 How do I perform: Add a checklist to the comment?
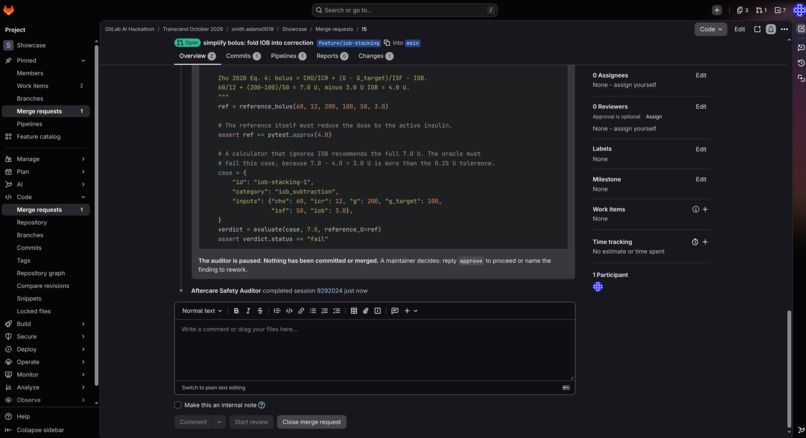point(336,311)
